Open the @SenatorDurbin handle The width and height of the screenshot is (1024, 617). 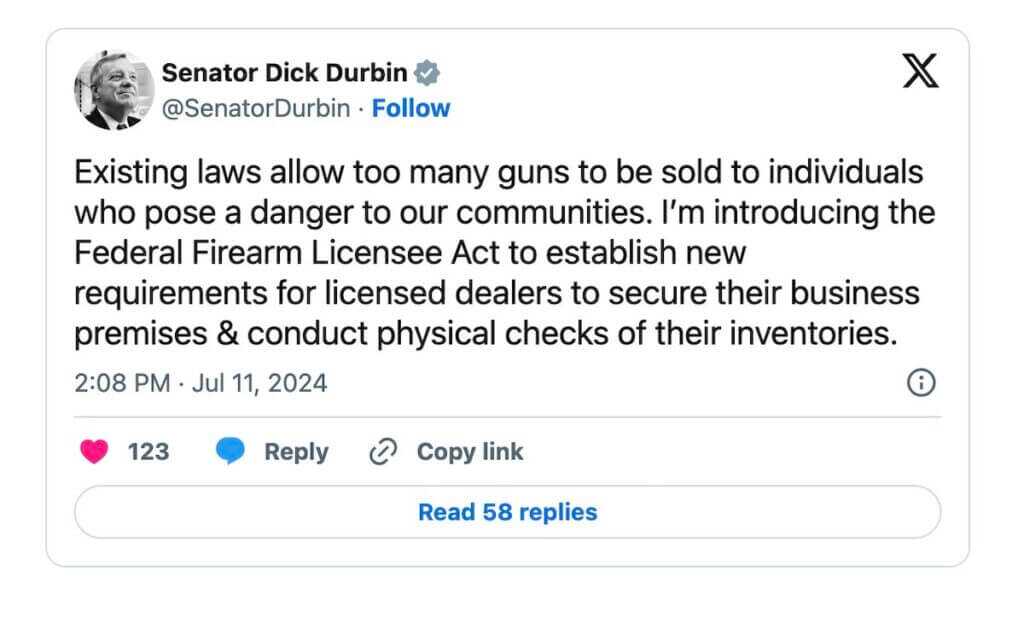(256, 108)
